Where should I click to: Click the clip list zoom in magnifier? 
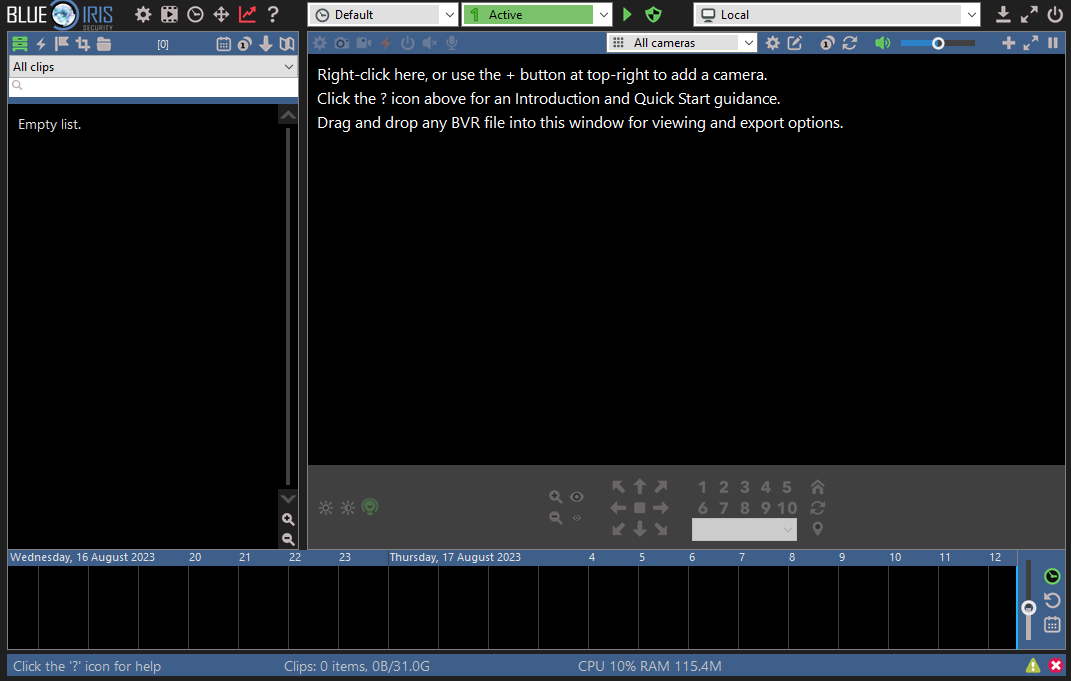tap(288, 519)
